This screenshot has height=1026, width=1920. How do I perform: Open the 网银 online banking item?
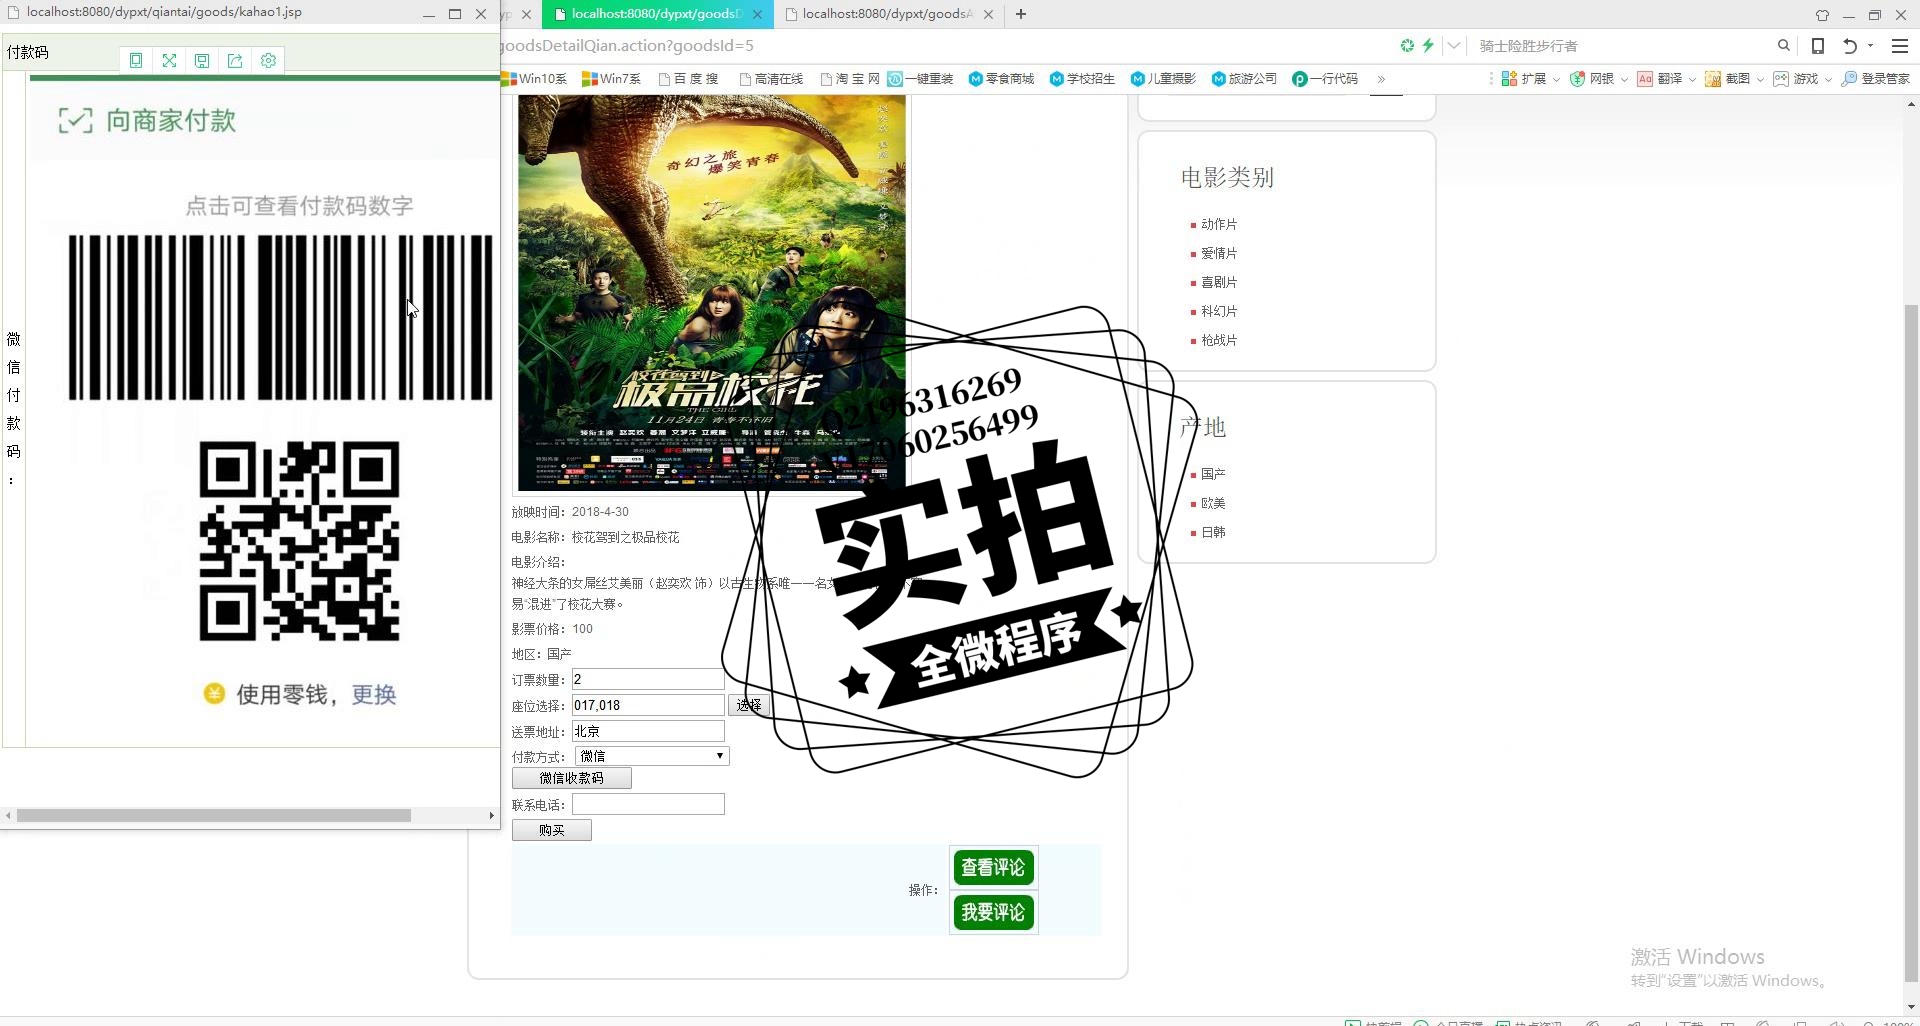pyautogui.click(x=1592, y=79)
